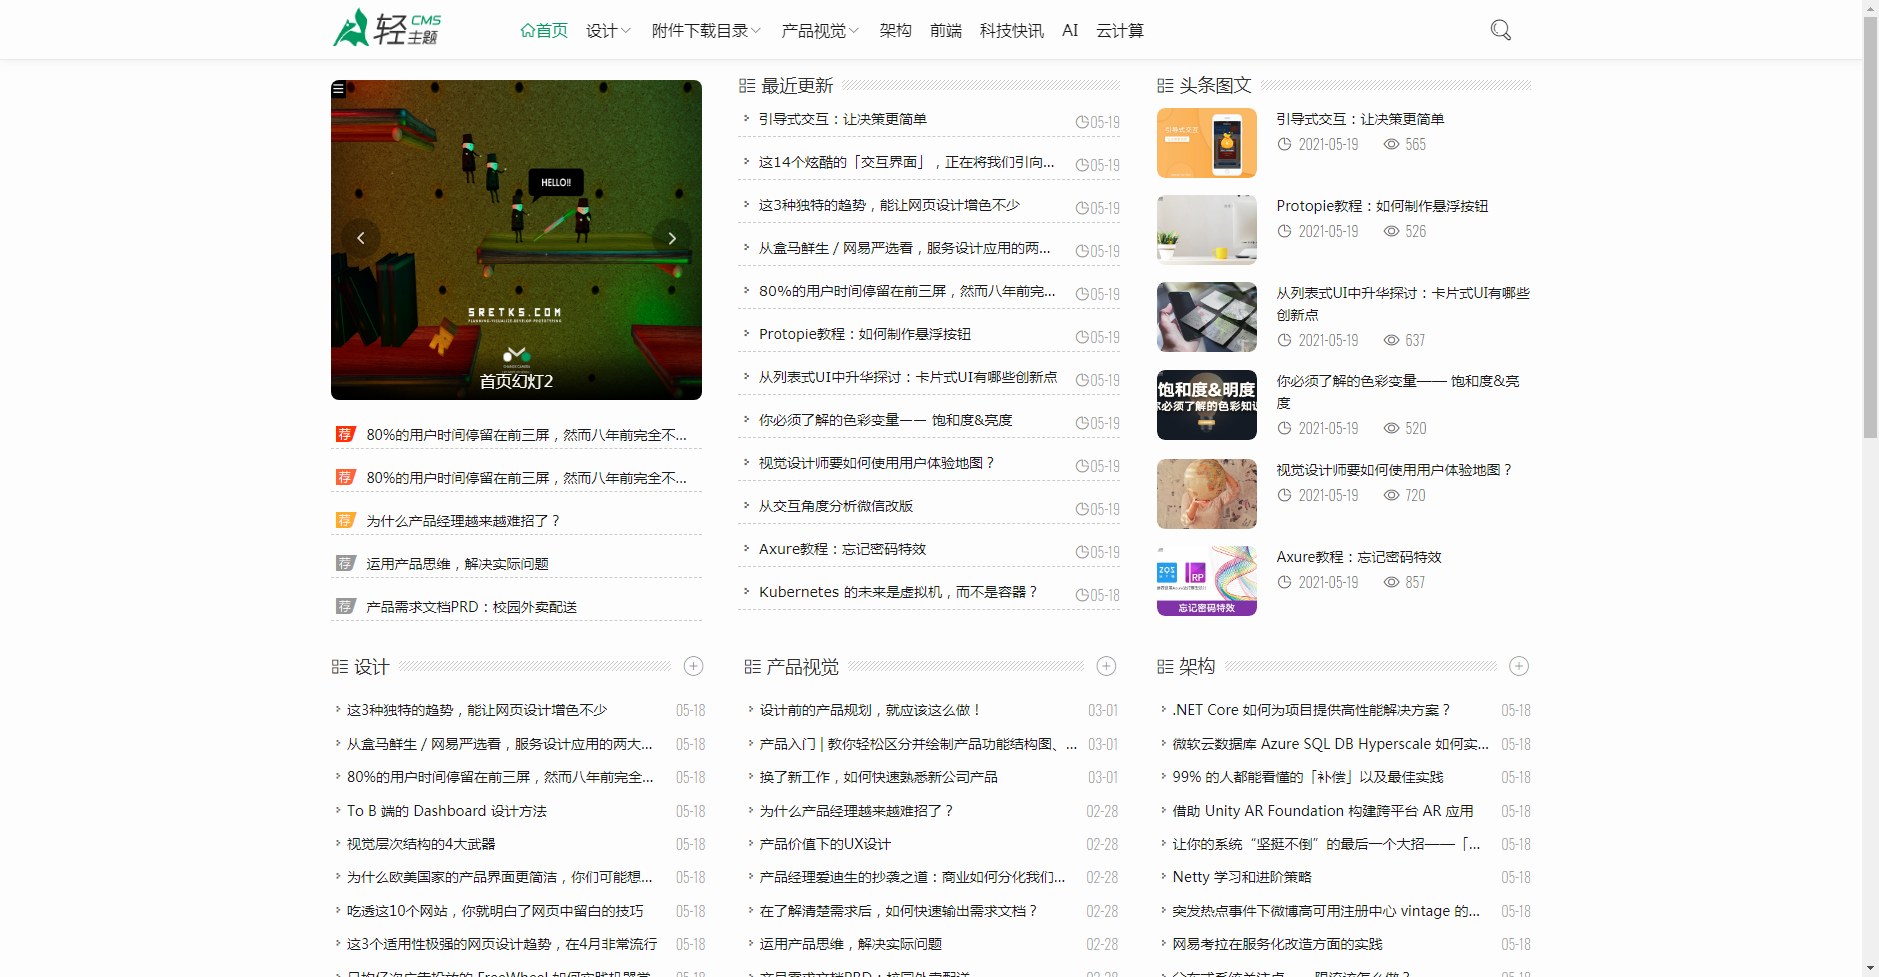Screen dimensions: 1879x977
Task: Open the 科技快讯 nav menu item
Action: [x=1012, y=31]
